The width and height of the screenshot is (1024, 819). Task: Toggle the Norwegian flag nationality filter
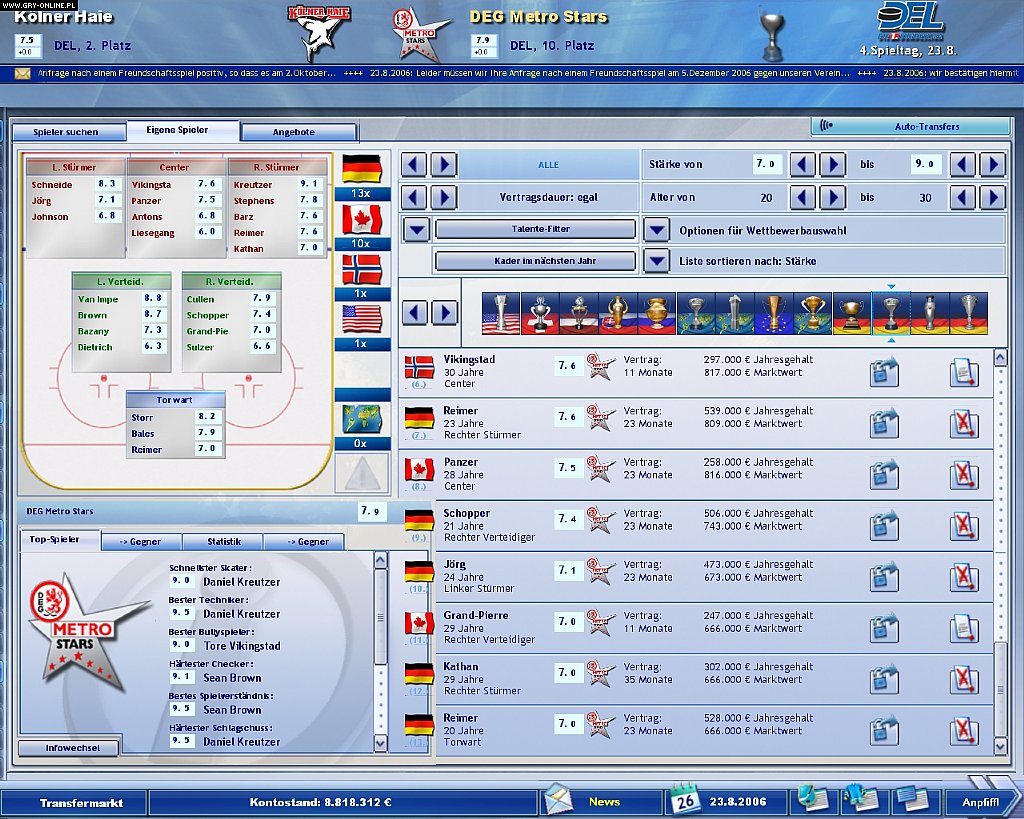tap(359, 269)
